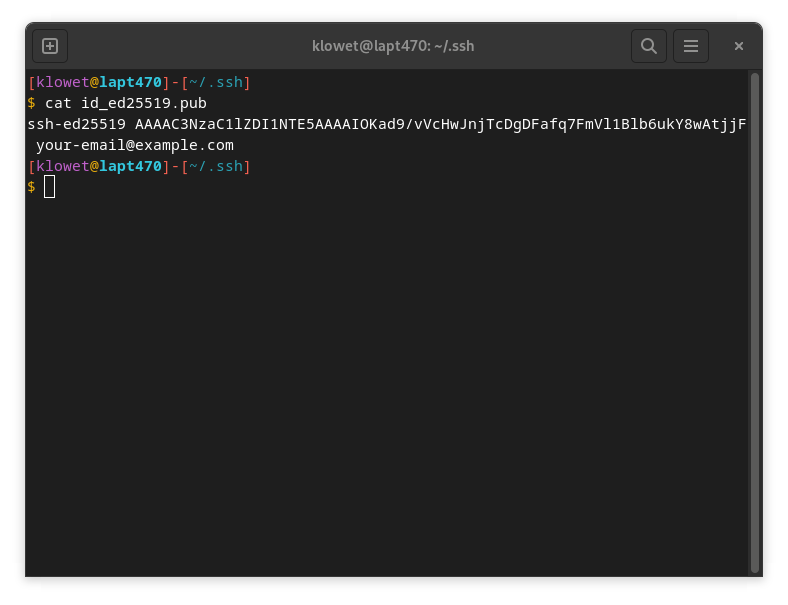Click the cat command word
The image size is (788, 605).
click(x=58, y=103)
